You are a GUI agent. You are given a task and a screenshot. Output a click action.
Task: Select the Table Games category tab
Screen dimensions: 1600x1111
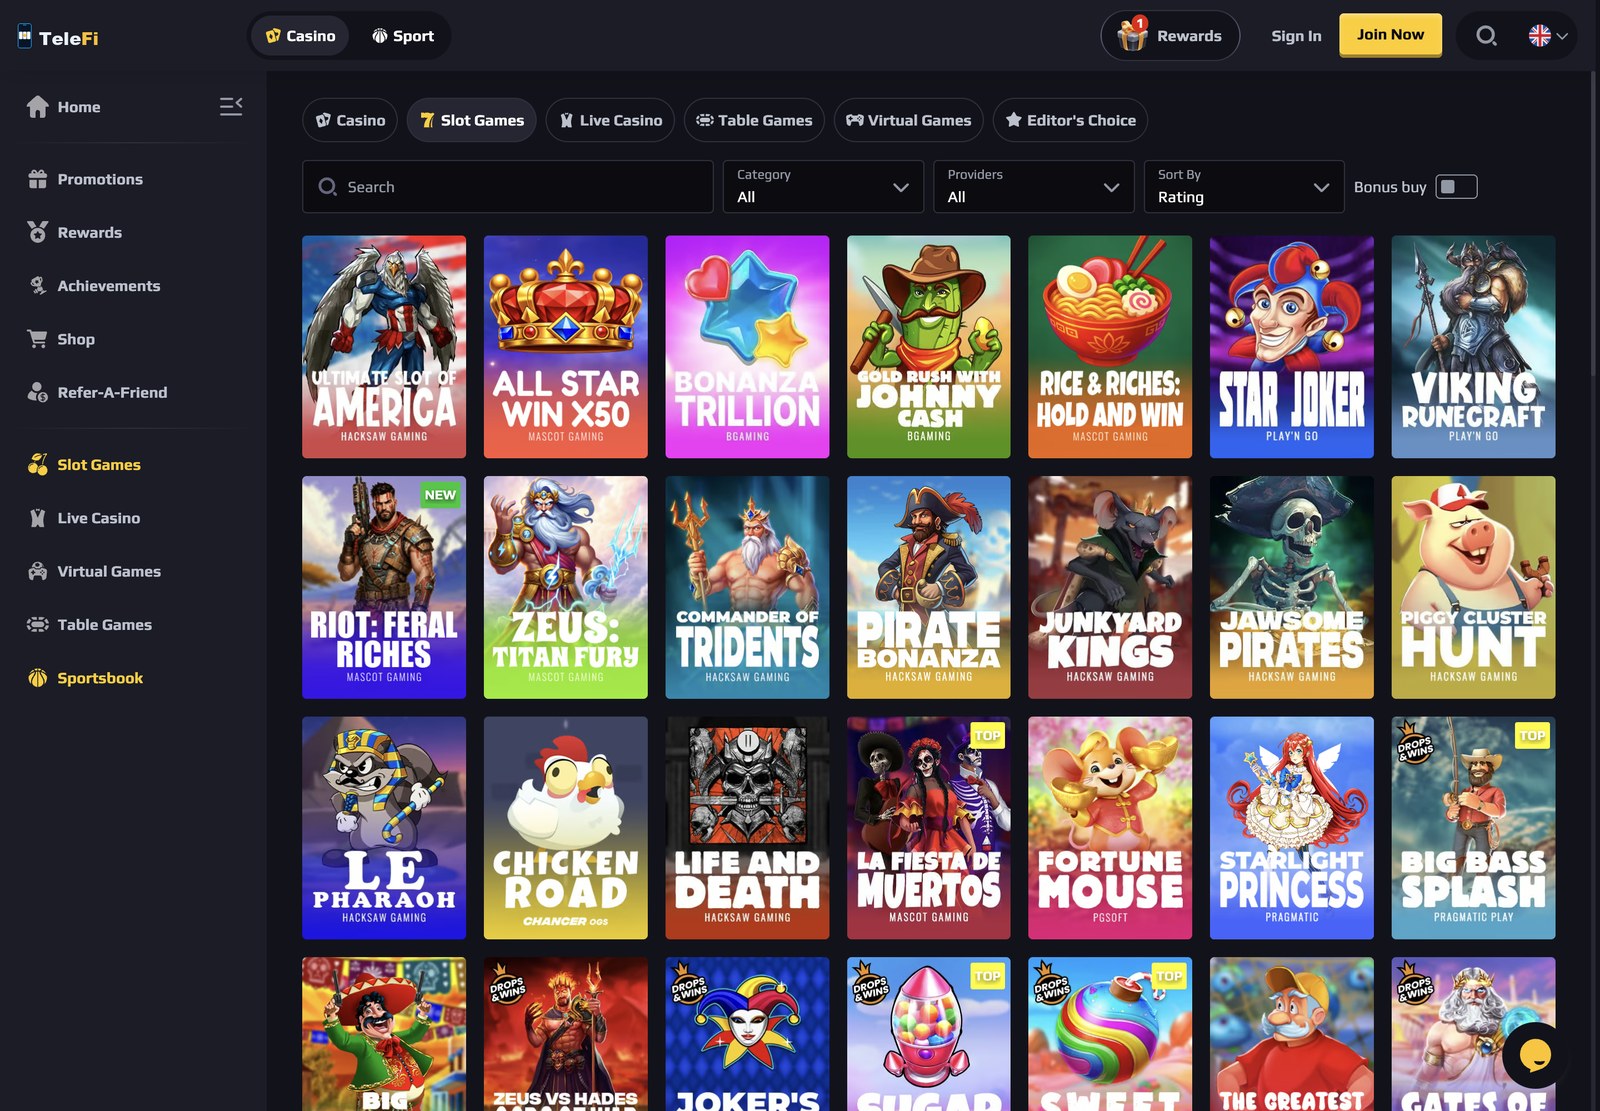point(754,120)
